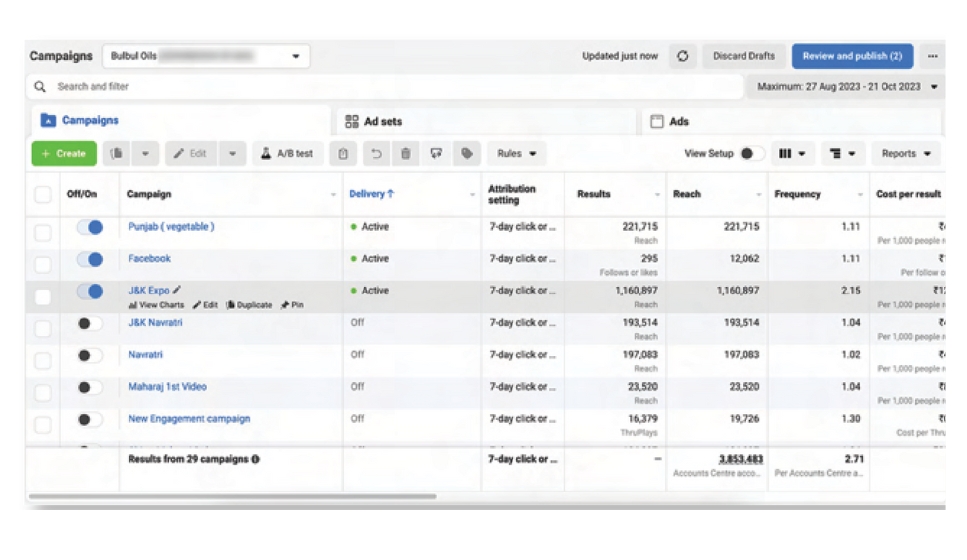This screenshot has height=560, width=967.
Task: Enable the Navratri campaign toggle
Action: pos(90,356)
